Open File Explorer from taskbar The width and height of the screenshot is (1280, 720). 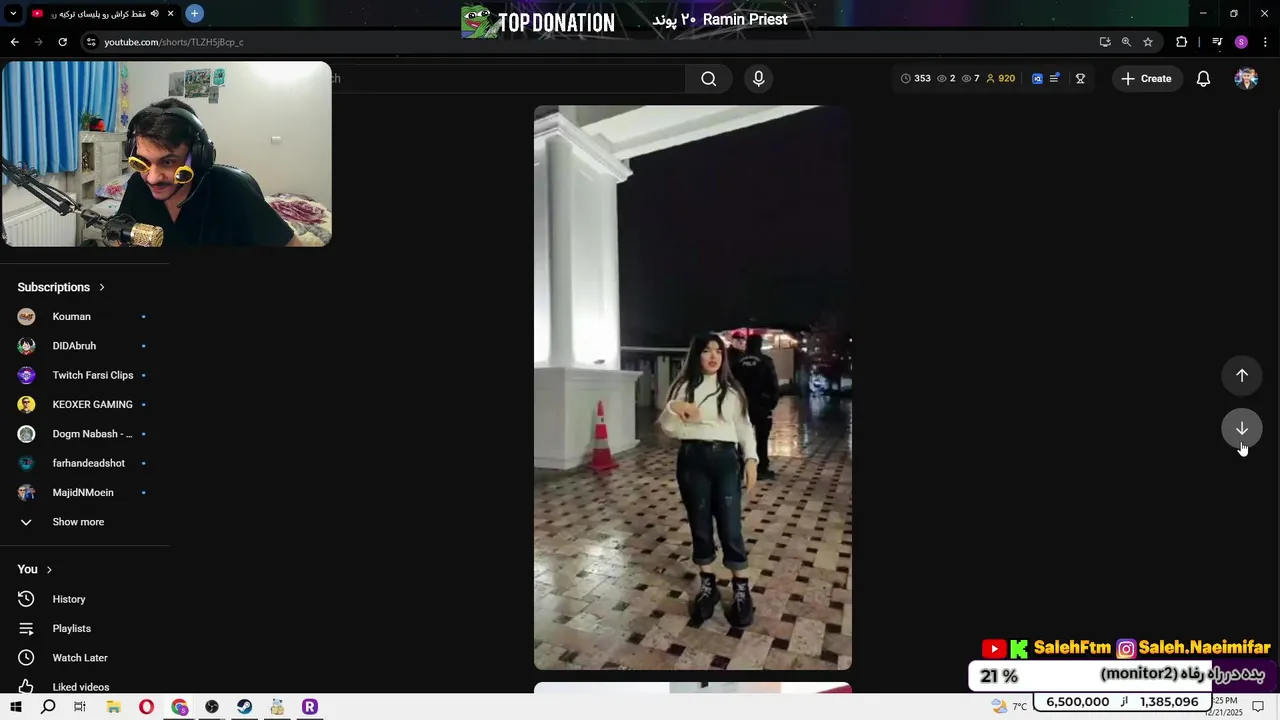[113, 707]
